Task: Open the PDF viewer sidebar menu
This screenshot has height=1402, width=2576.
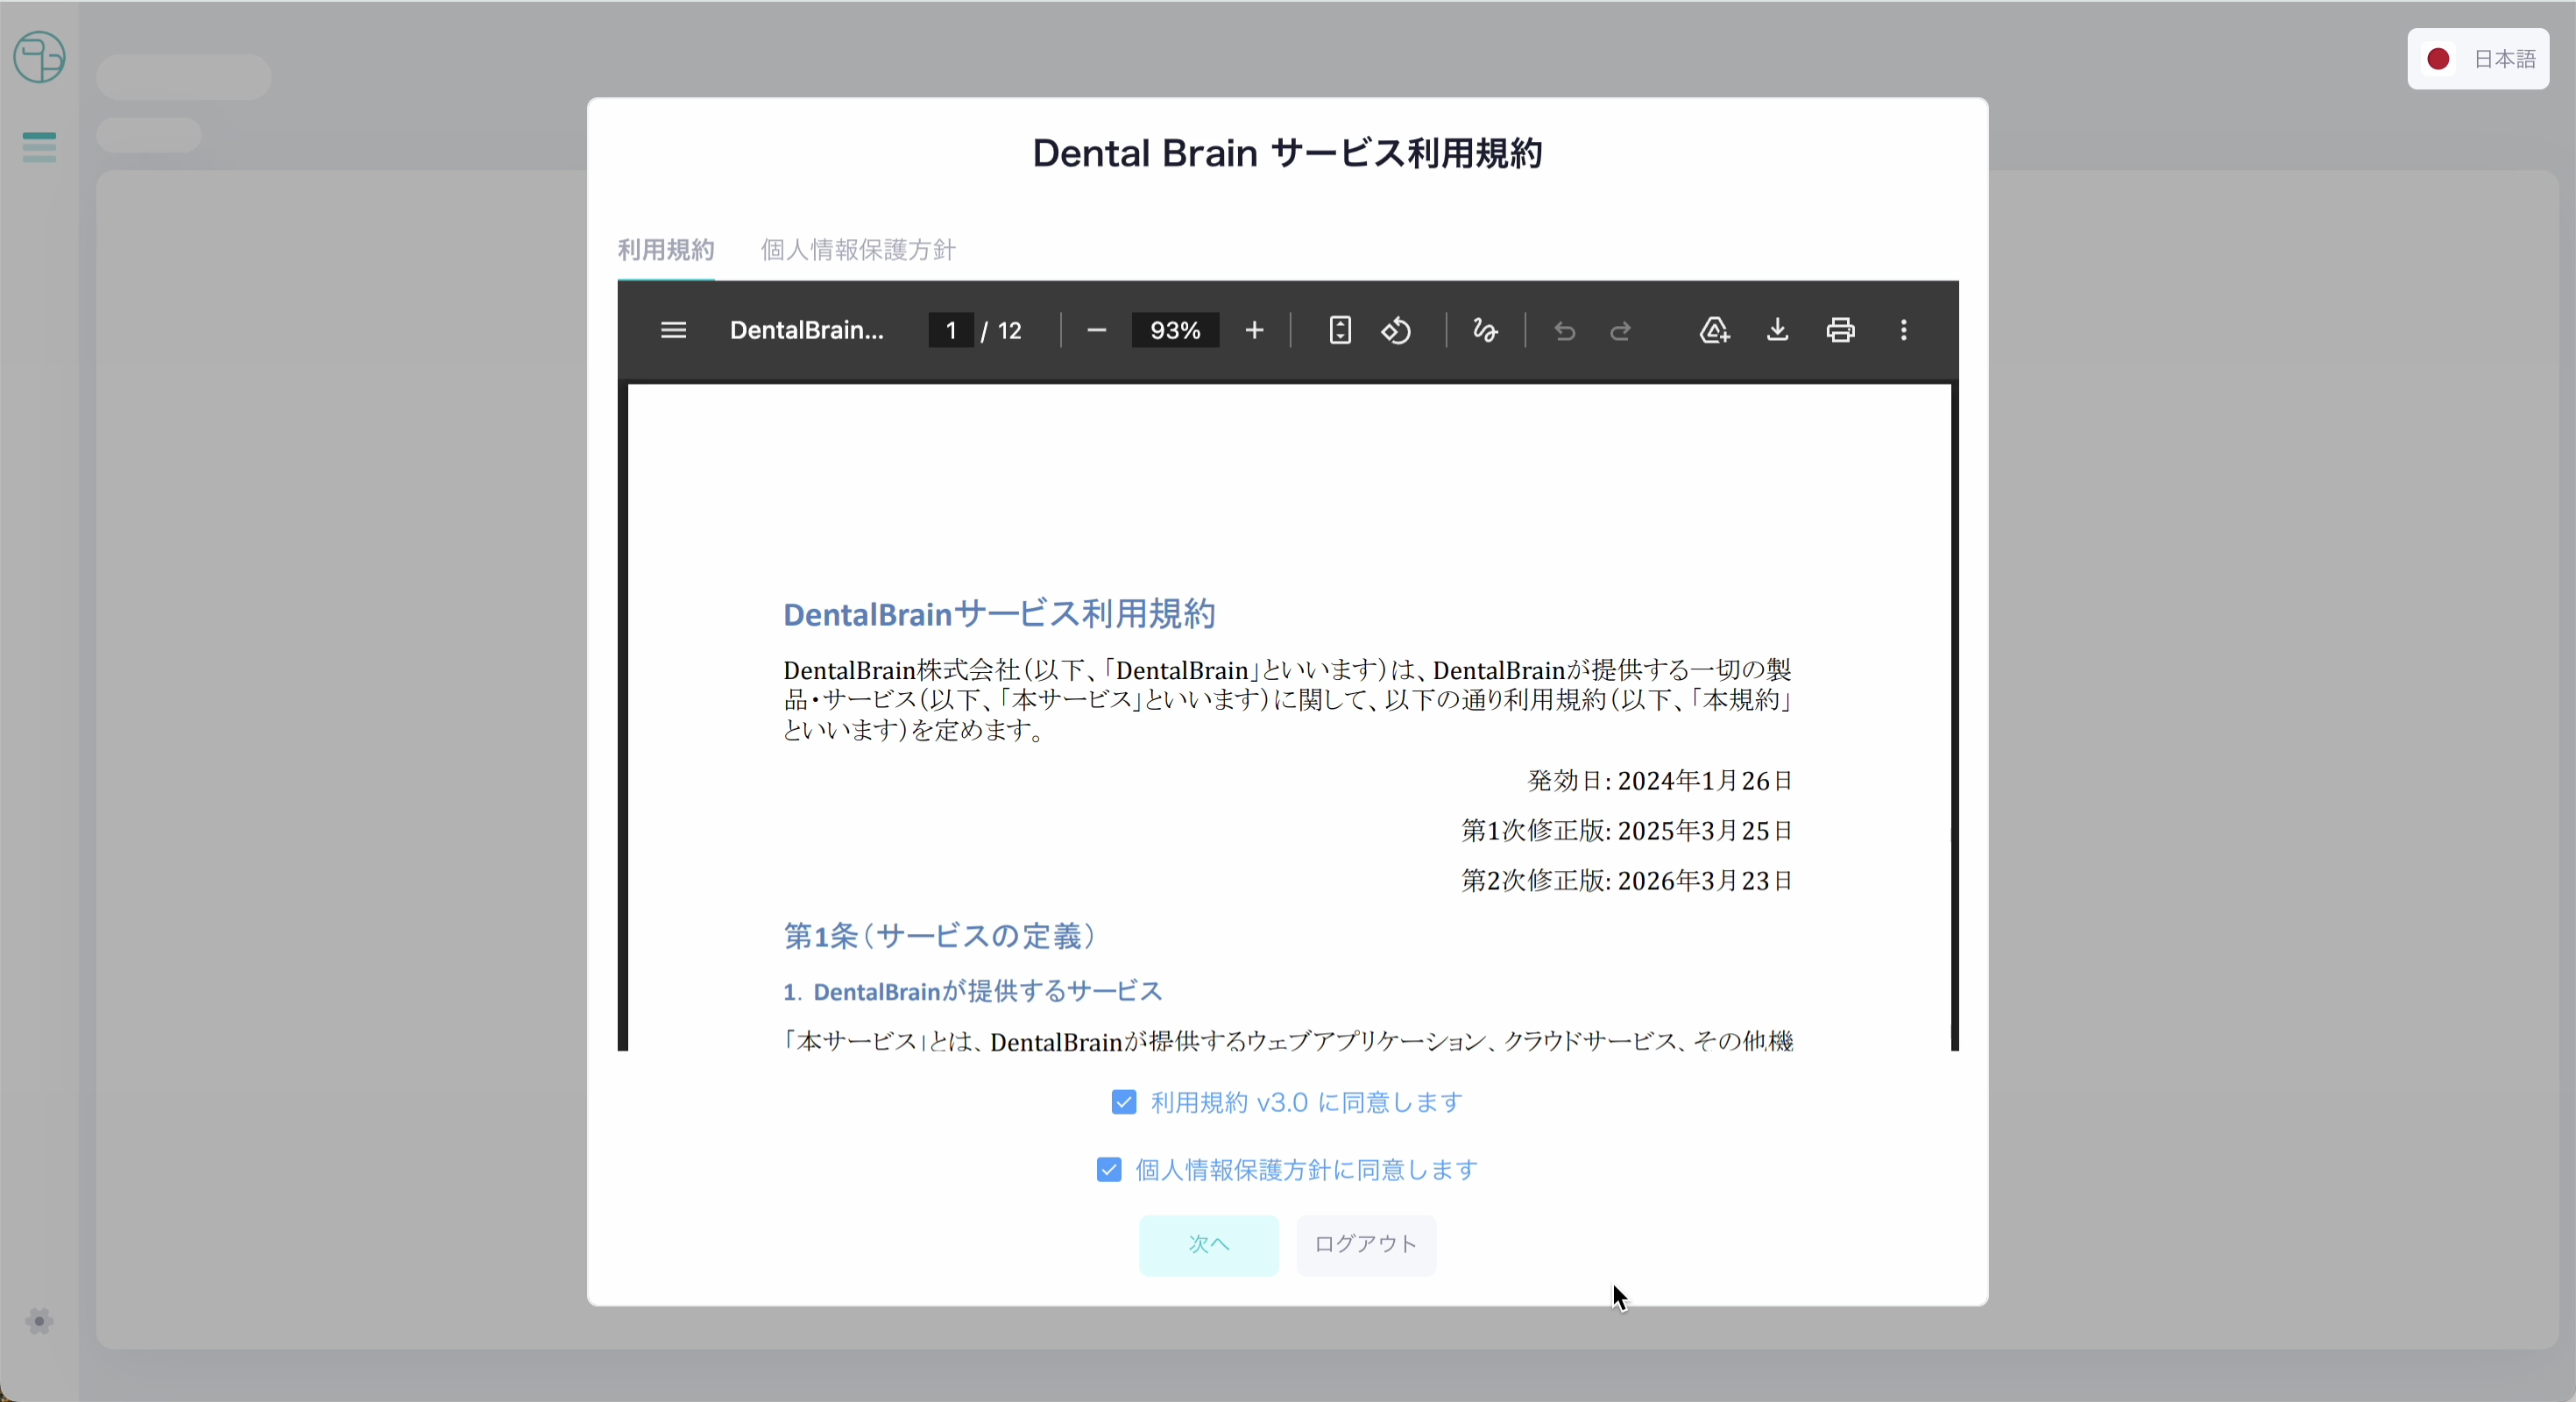Action: pos(673,331)
